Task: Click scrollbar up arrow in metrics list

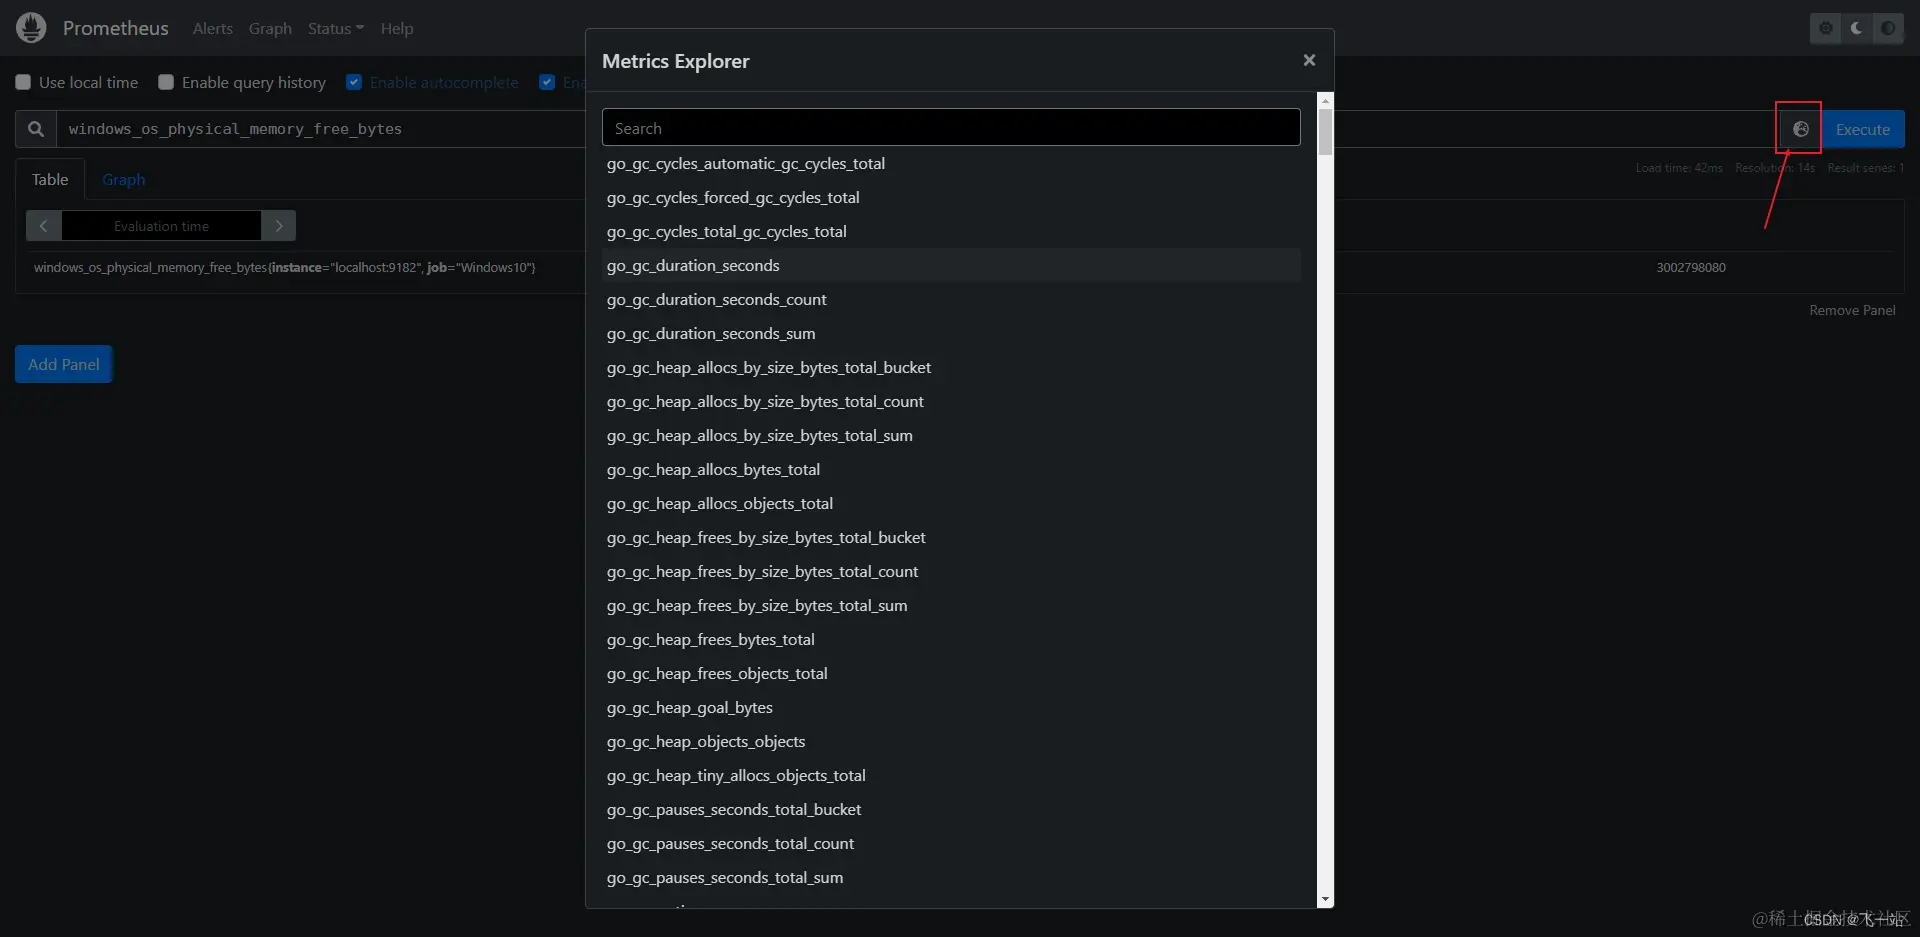Action: (x=1325, y=100)
